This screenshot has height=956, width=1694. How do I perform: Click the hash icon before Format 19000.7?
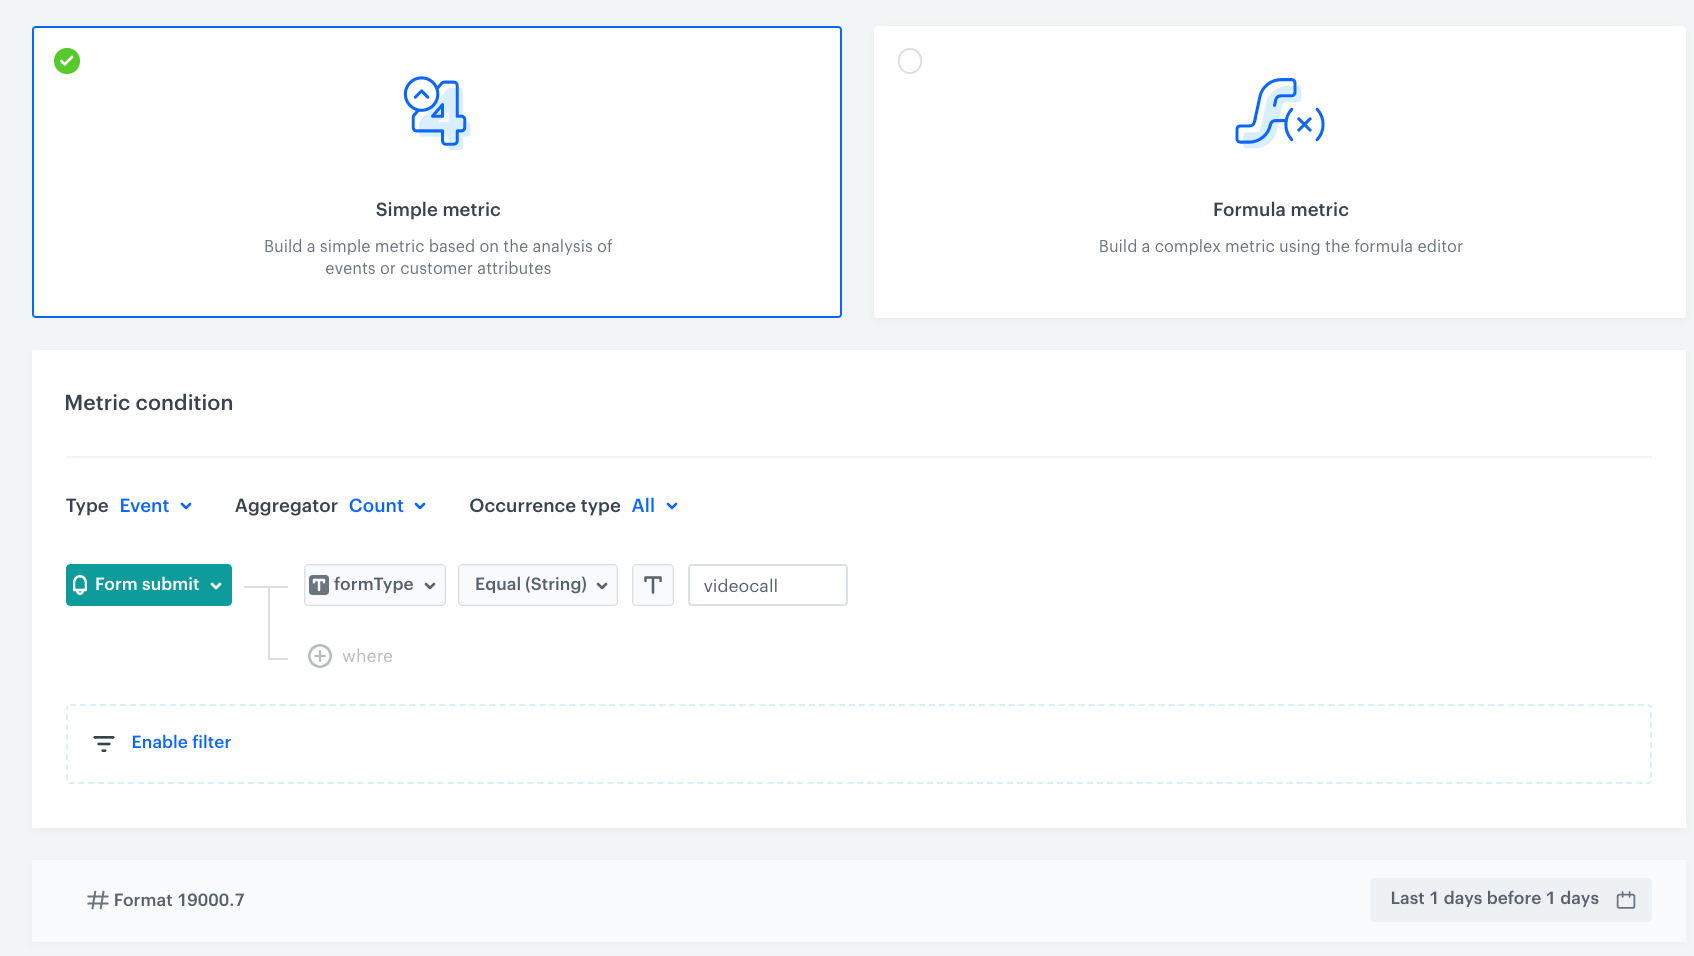click(96, 899)
